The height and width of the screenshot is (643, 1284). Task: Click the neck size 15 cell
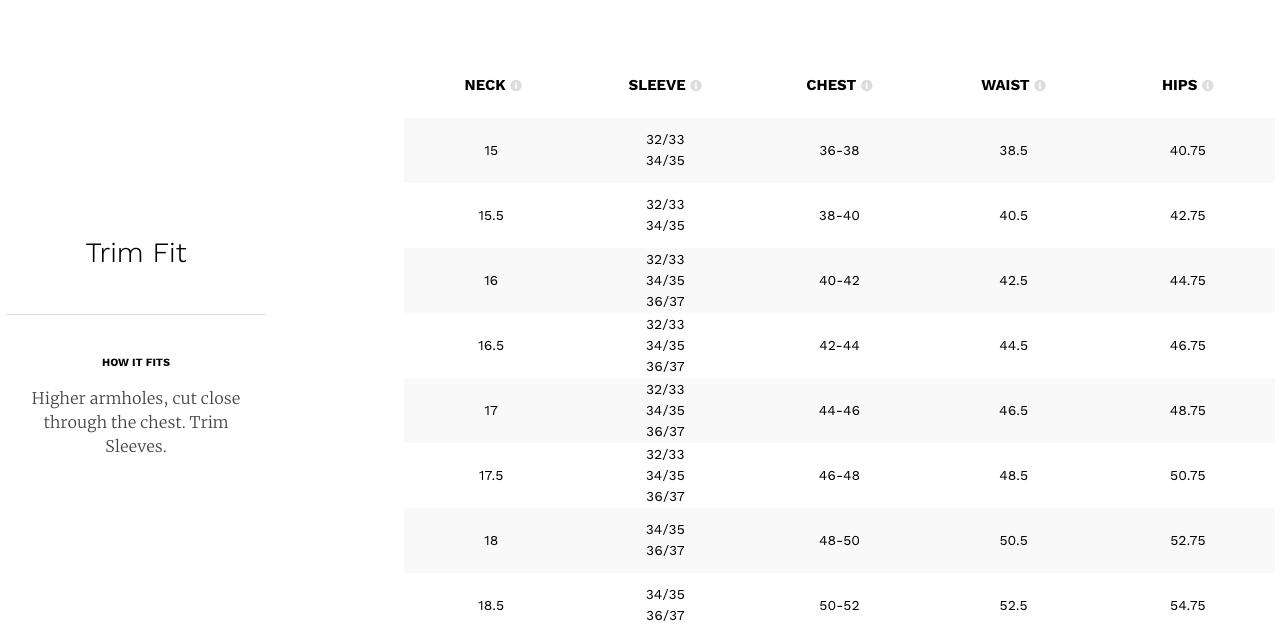pyautogui.click(x=491, y=151)
